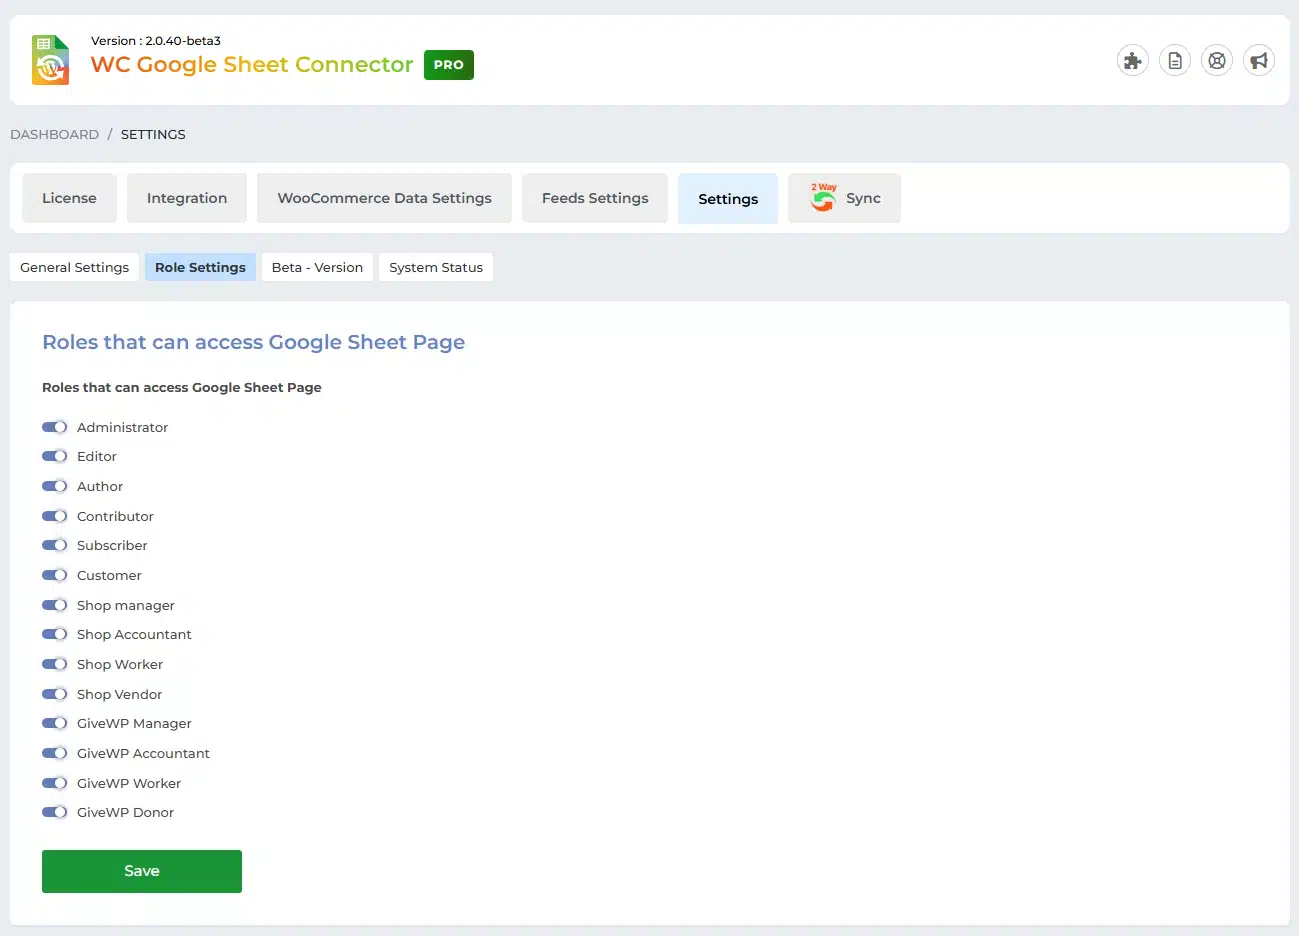Click the puzzle piece plugins icon
1299x936 pixels.
[1132, 61]
